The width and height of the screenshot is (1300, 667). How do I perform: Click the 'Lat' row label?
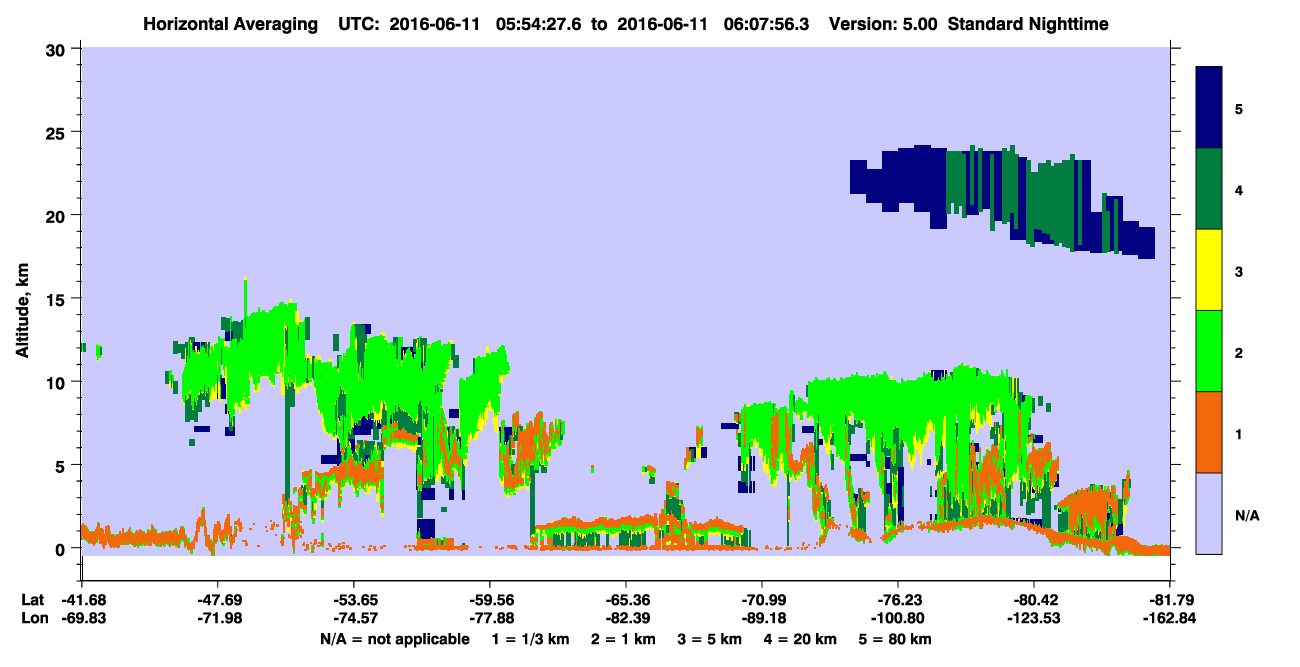[x=33, y=600]
